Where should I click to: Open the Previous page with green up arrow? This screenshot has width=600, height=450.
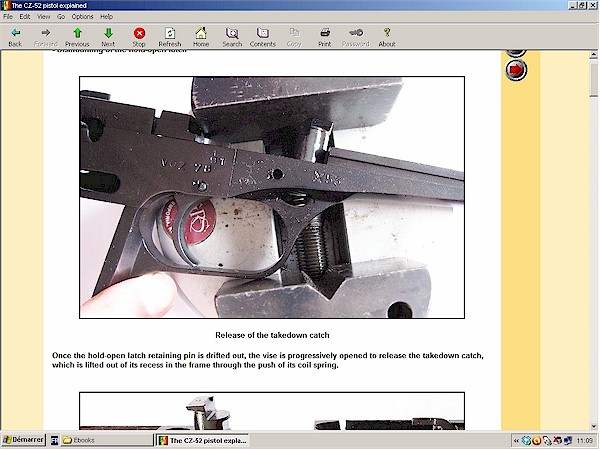pyautogui.click(x=77, y=37)
